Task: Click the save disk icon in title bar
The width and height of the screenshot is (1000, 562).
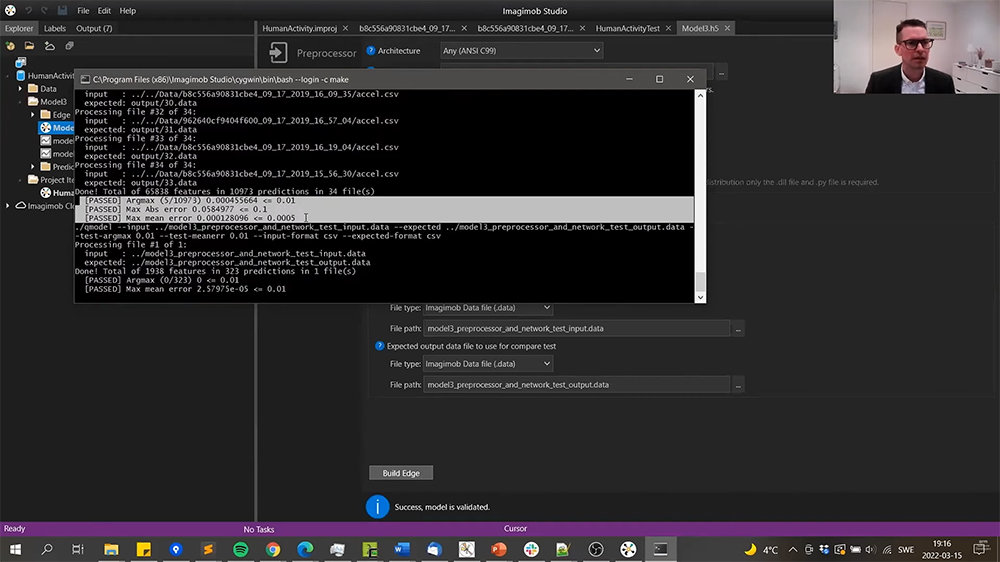Action: pyautogui.click(x=60, y=10)
